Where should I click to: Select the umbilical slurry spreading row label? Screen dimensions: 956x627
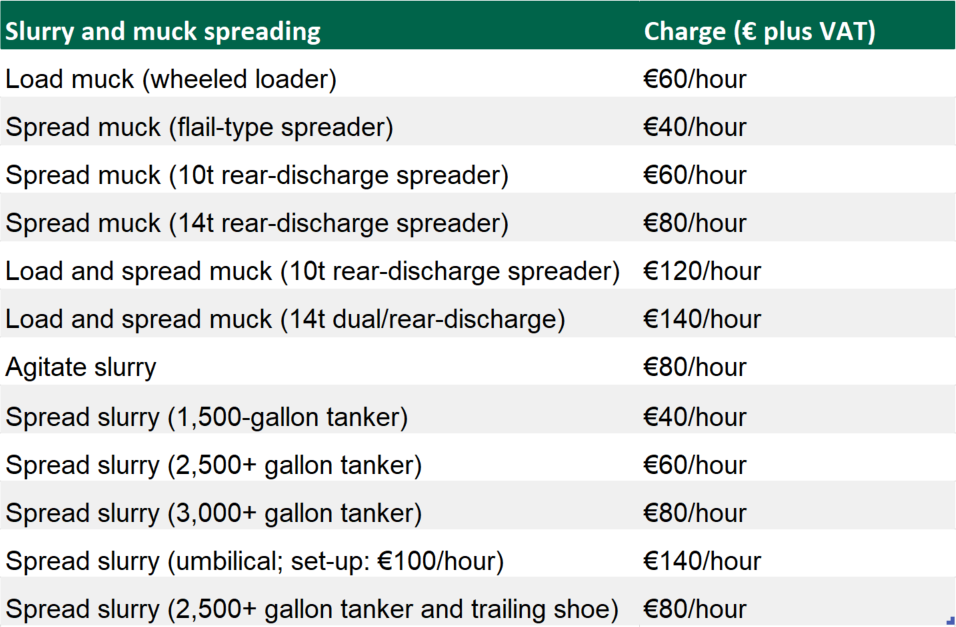pos(255,561)
